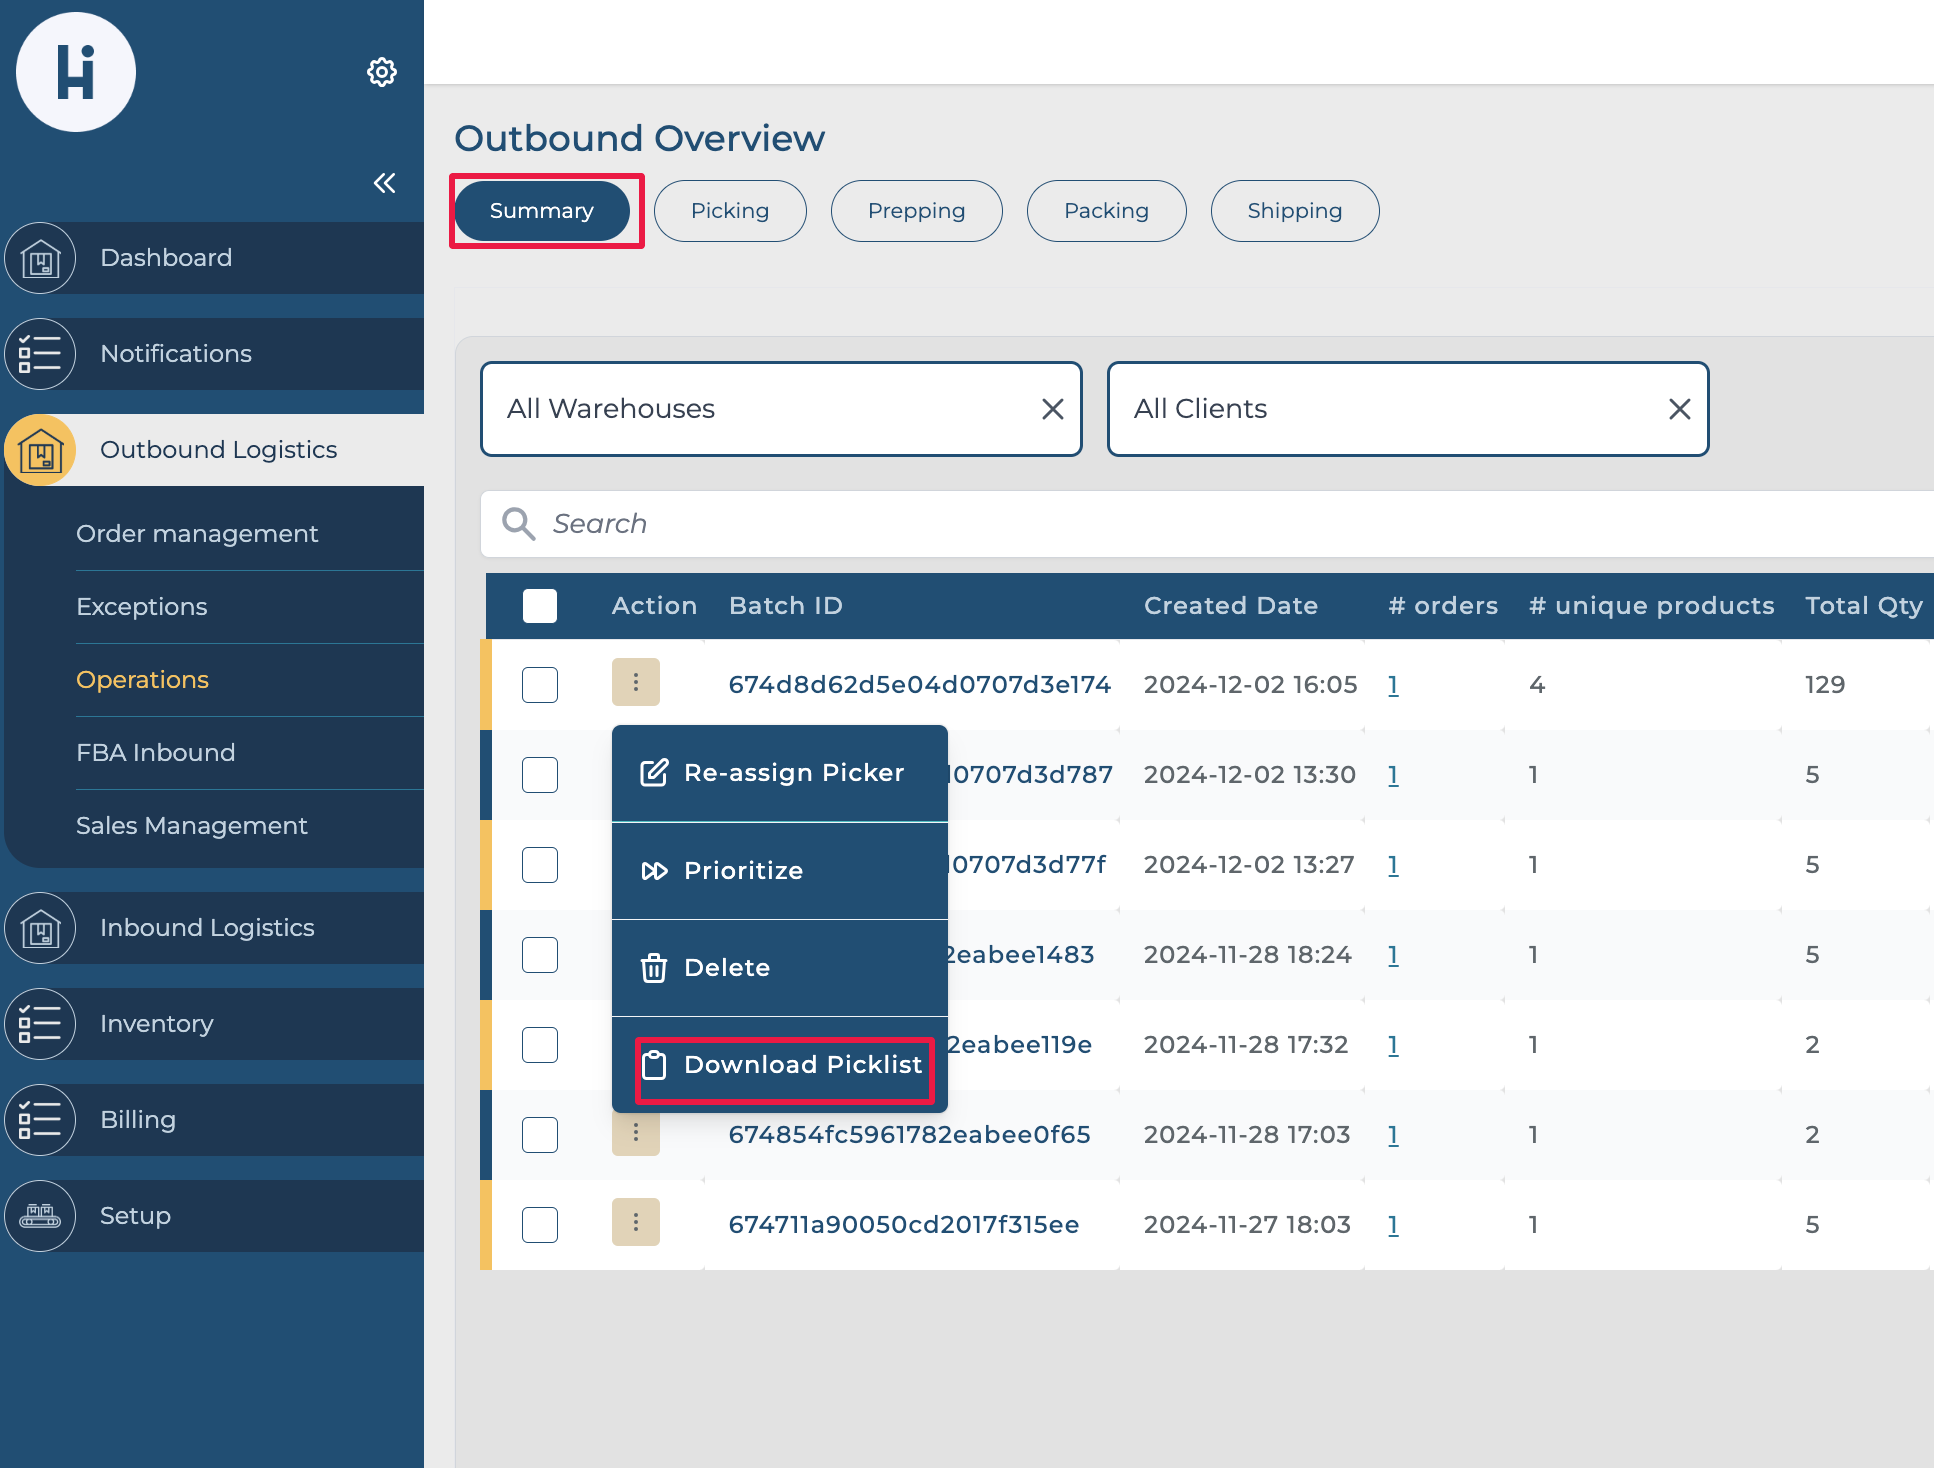Select Download Picklist from the menu
The image size is (1934, 1468).
pyautogui.click(x=783, y=1065)
